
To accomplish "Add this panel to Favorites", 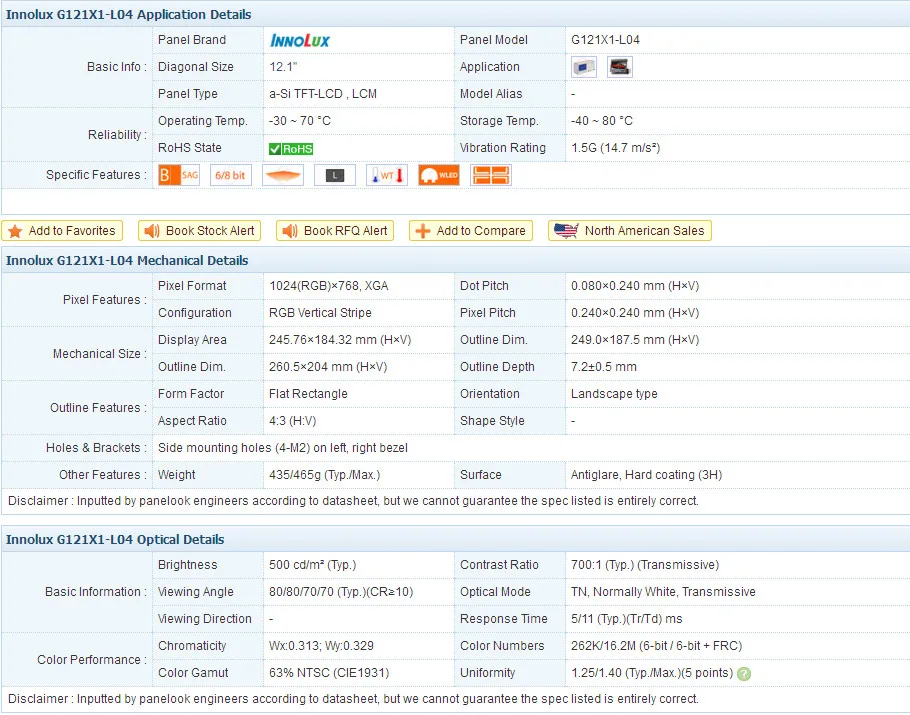I will [x=62, y=231].
